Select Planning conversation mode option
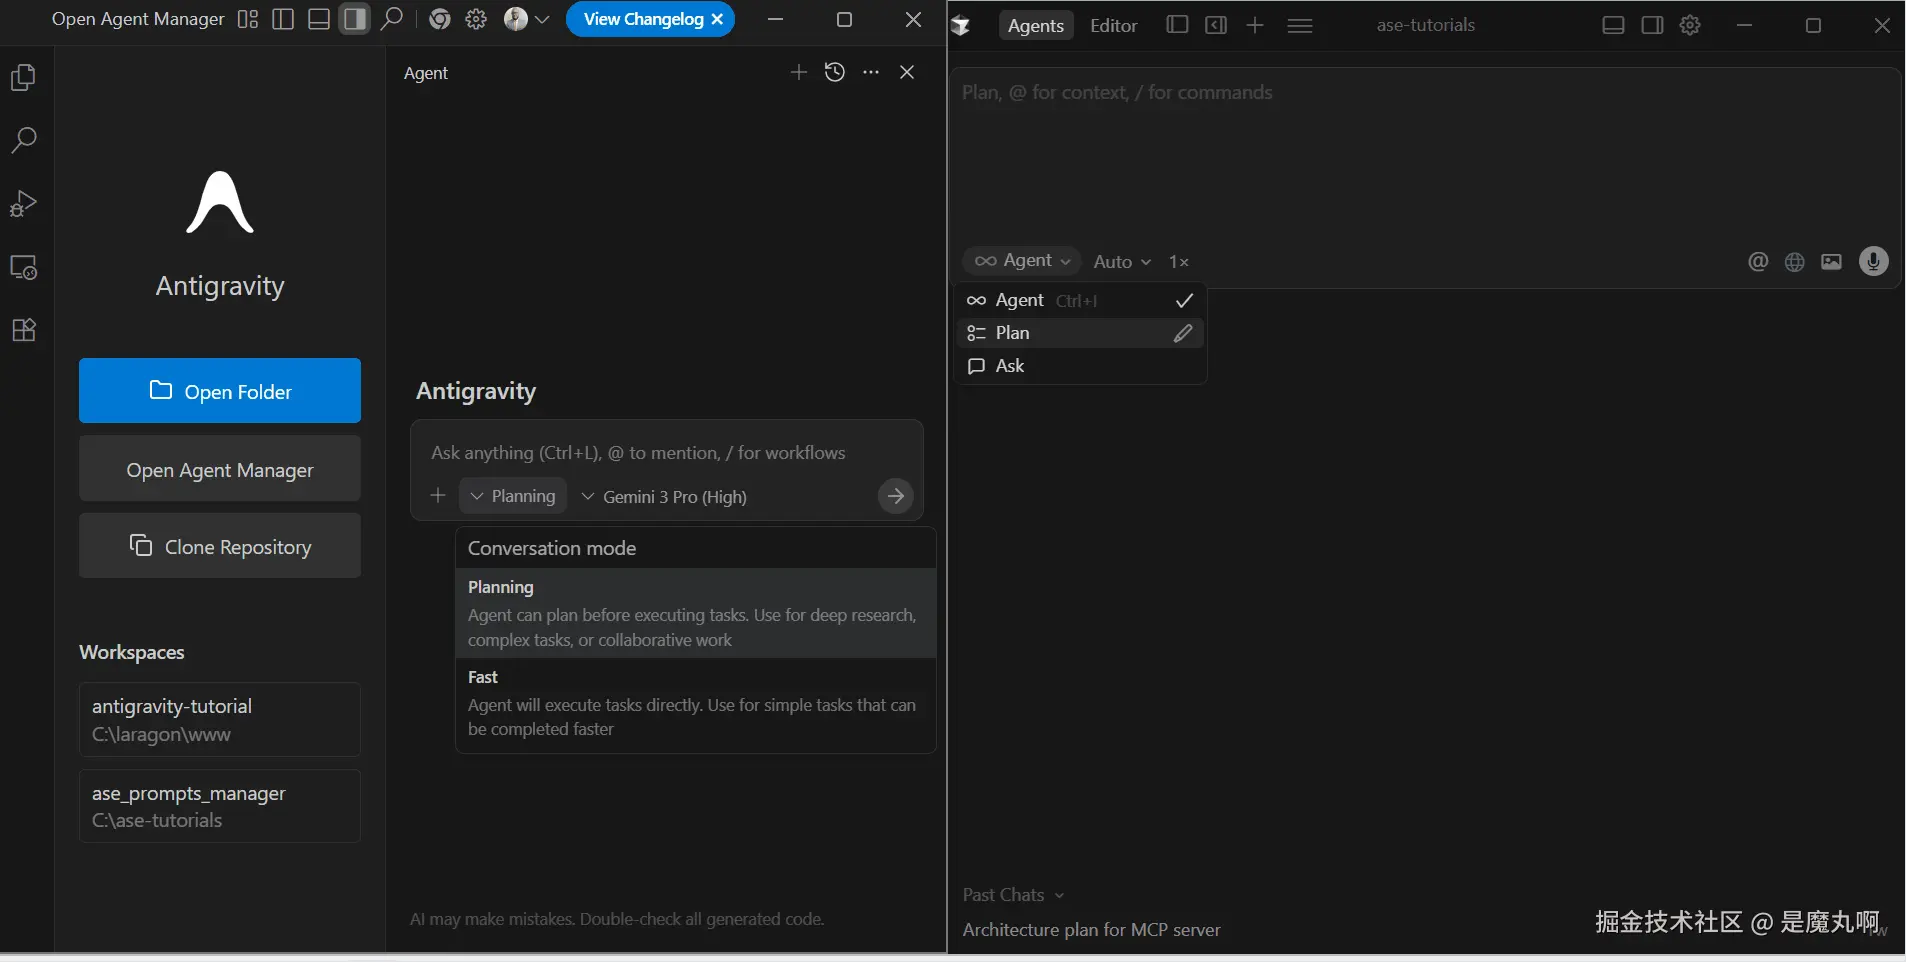This screenshot has height=962, width=1906. point(696,613)
